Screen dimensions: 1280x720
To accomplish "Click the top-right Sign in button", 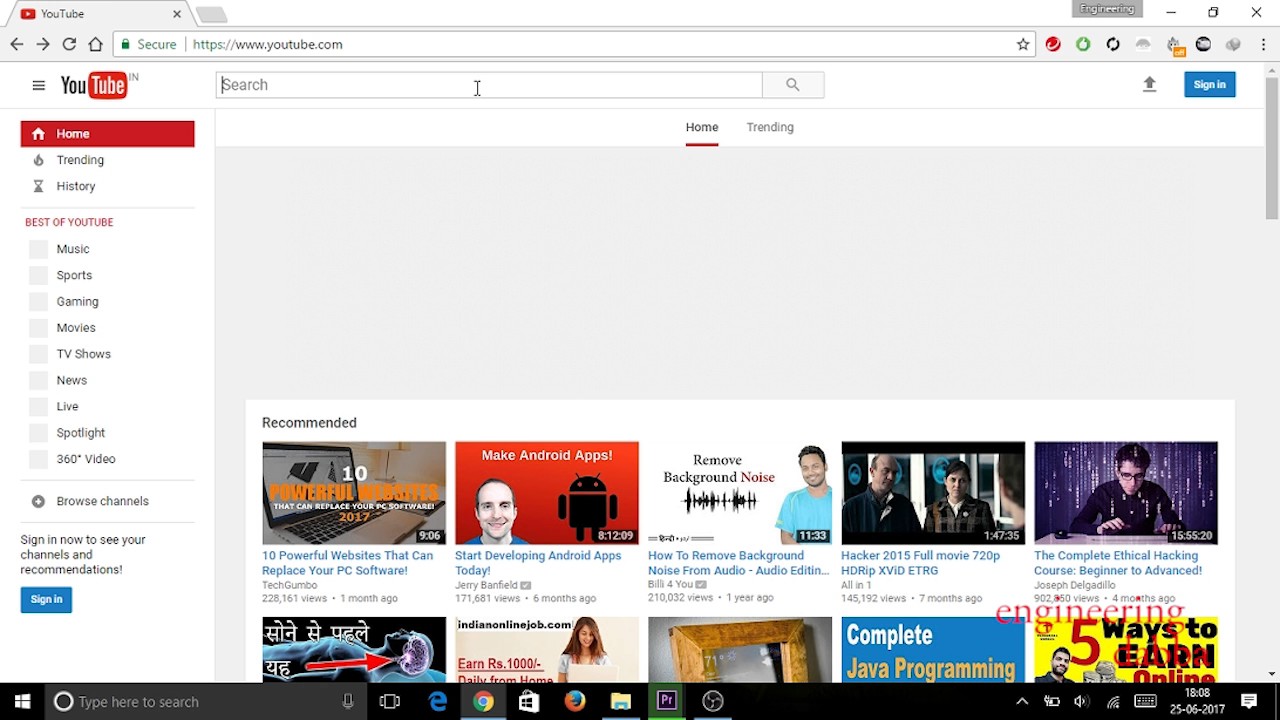I will (1210, 85).
